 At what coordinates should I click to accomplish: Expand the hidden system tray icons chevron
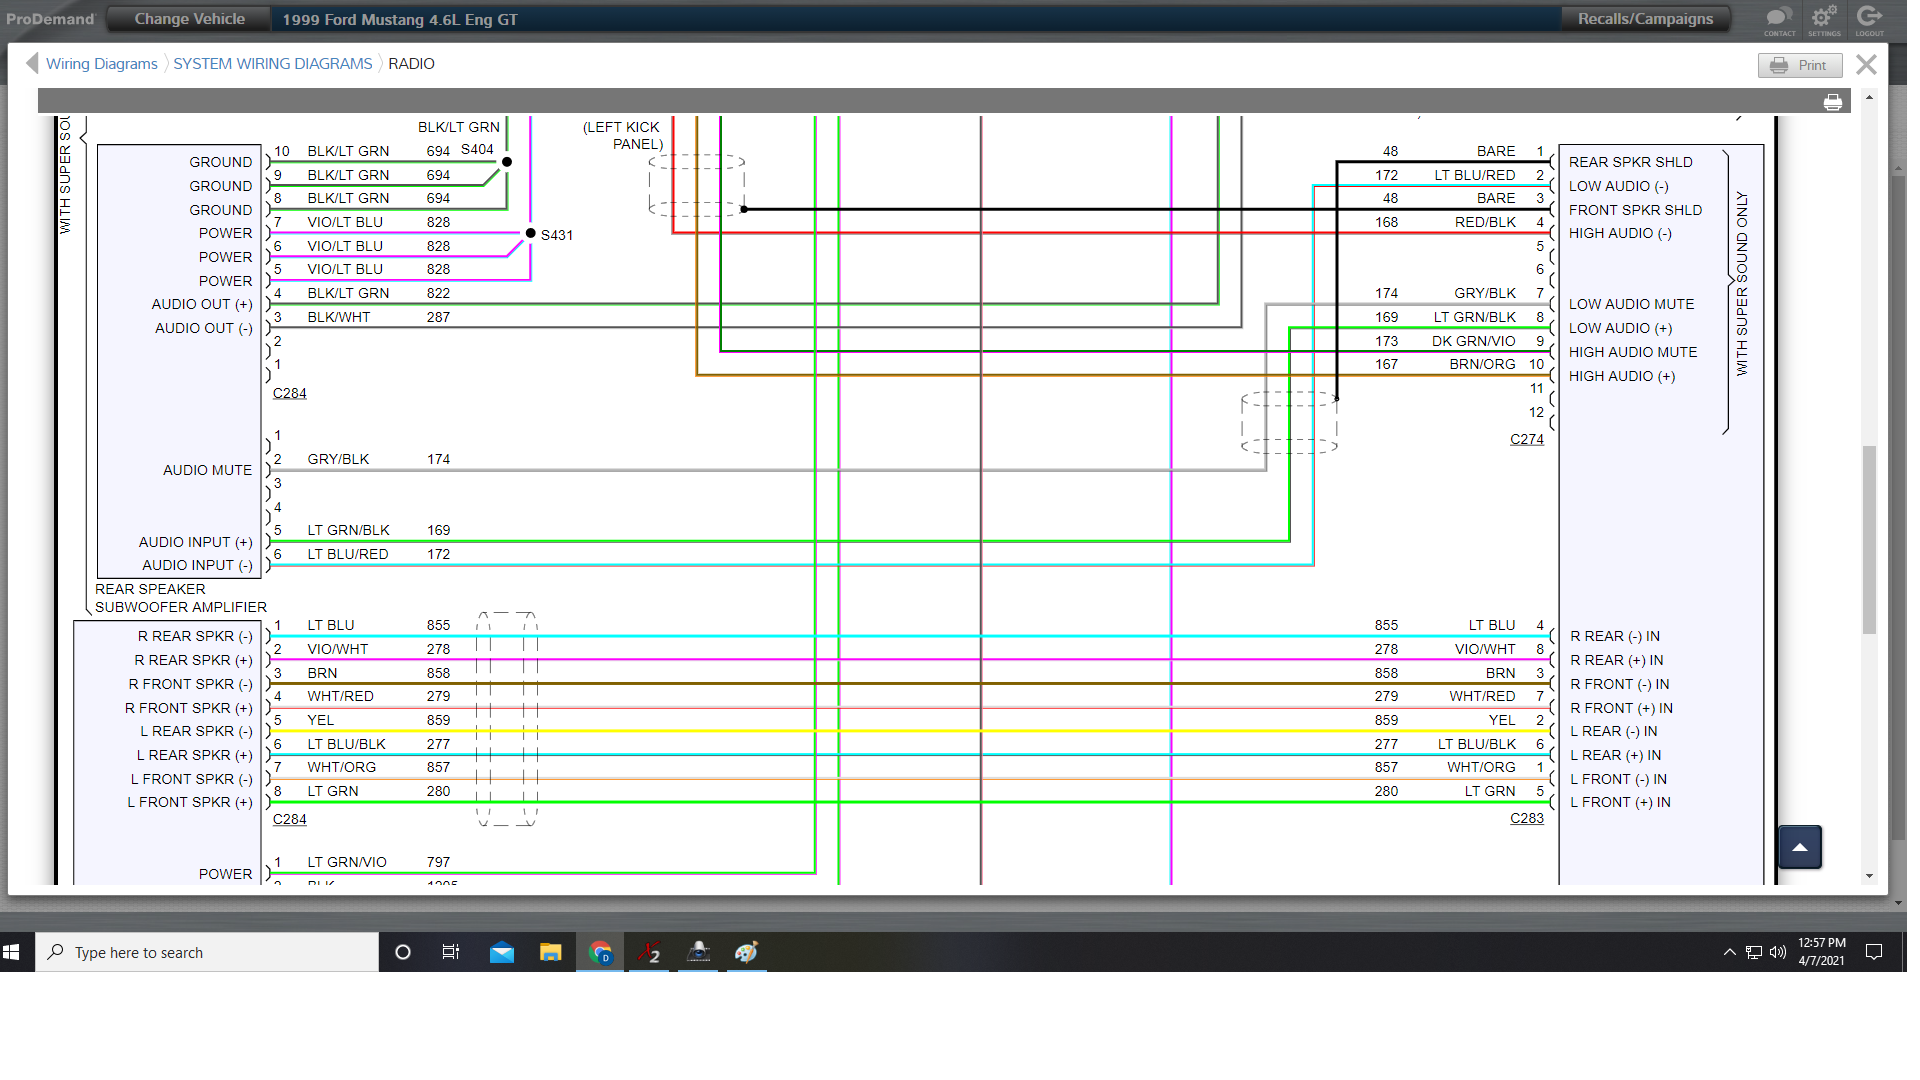click(x=1729, y=953)
